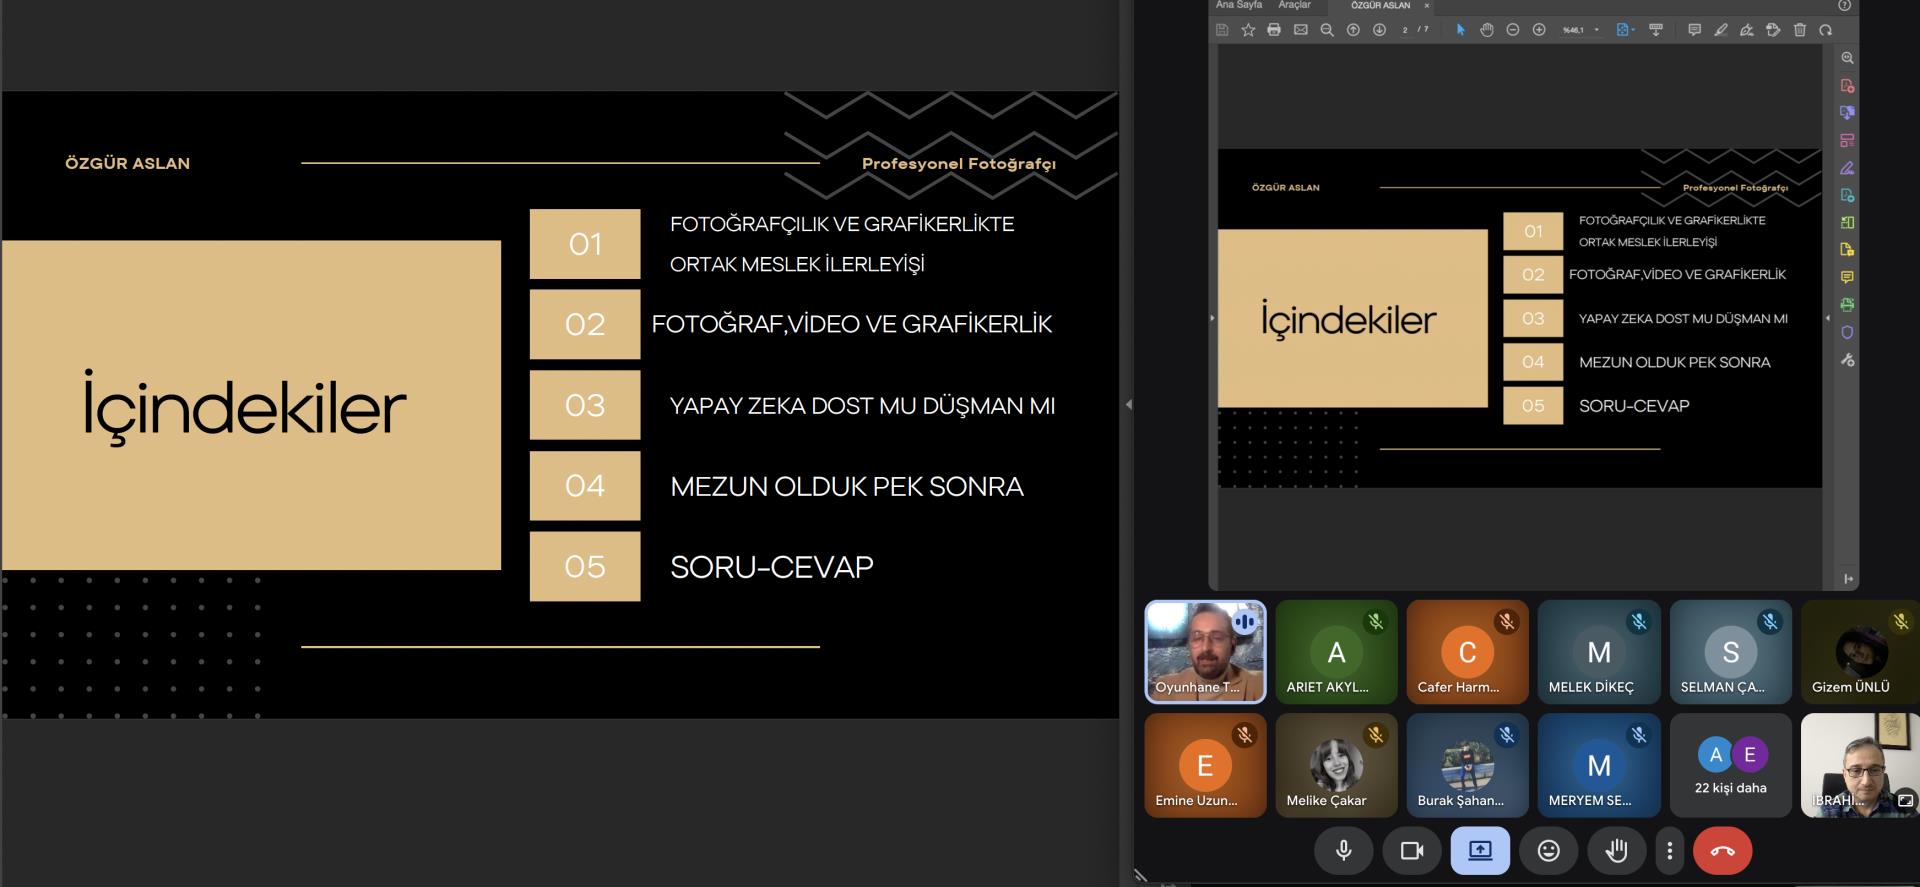Switch to the Araçlar tab

1294,5
